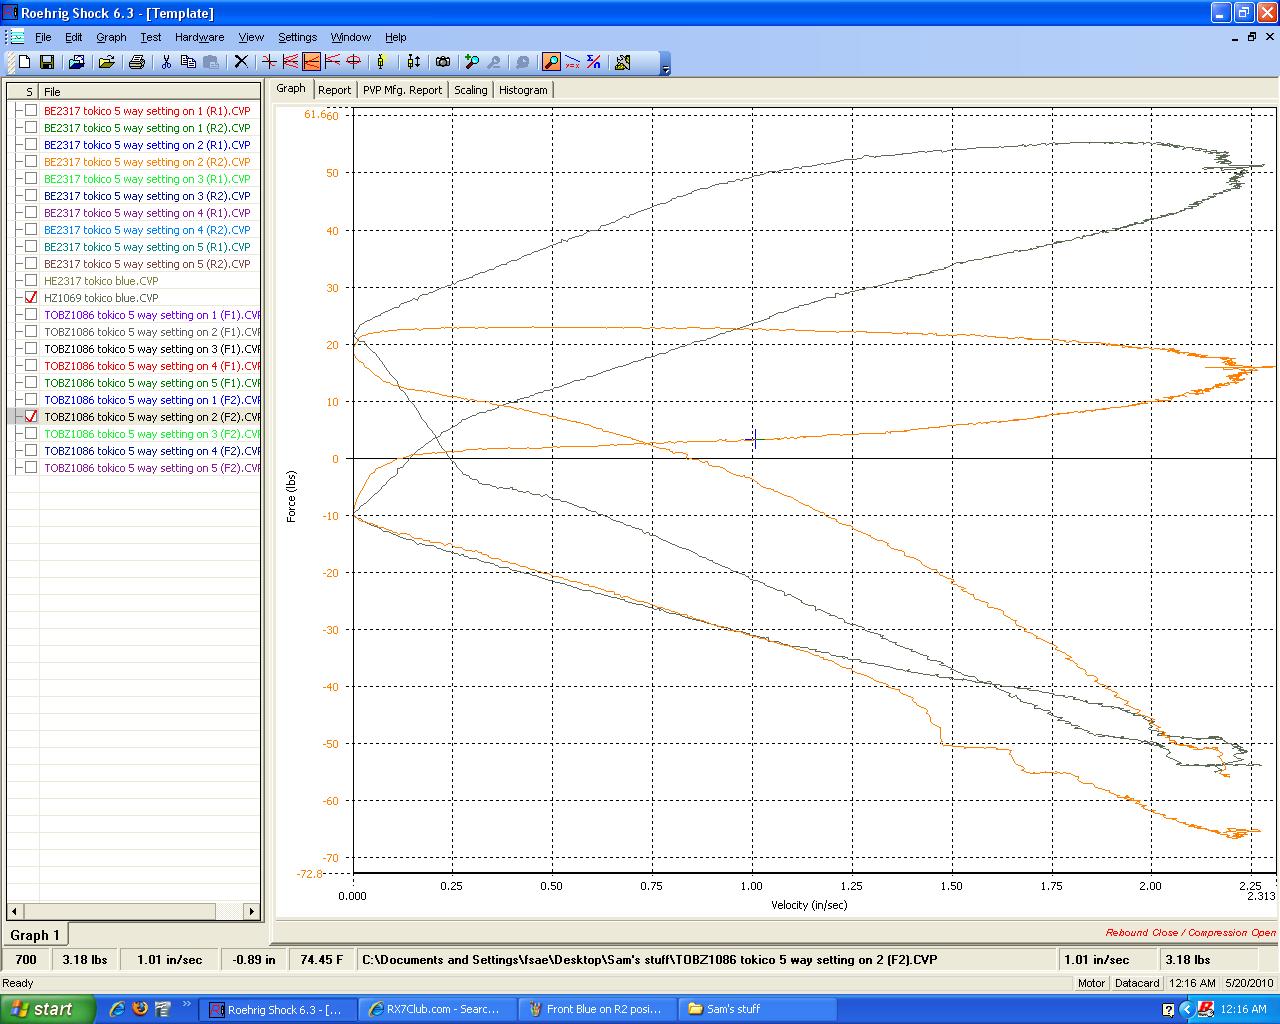Switch to the Histogram tab
Viewport: 1280px width, 1024px height.
coord(523,90)
